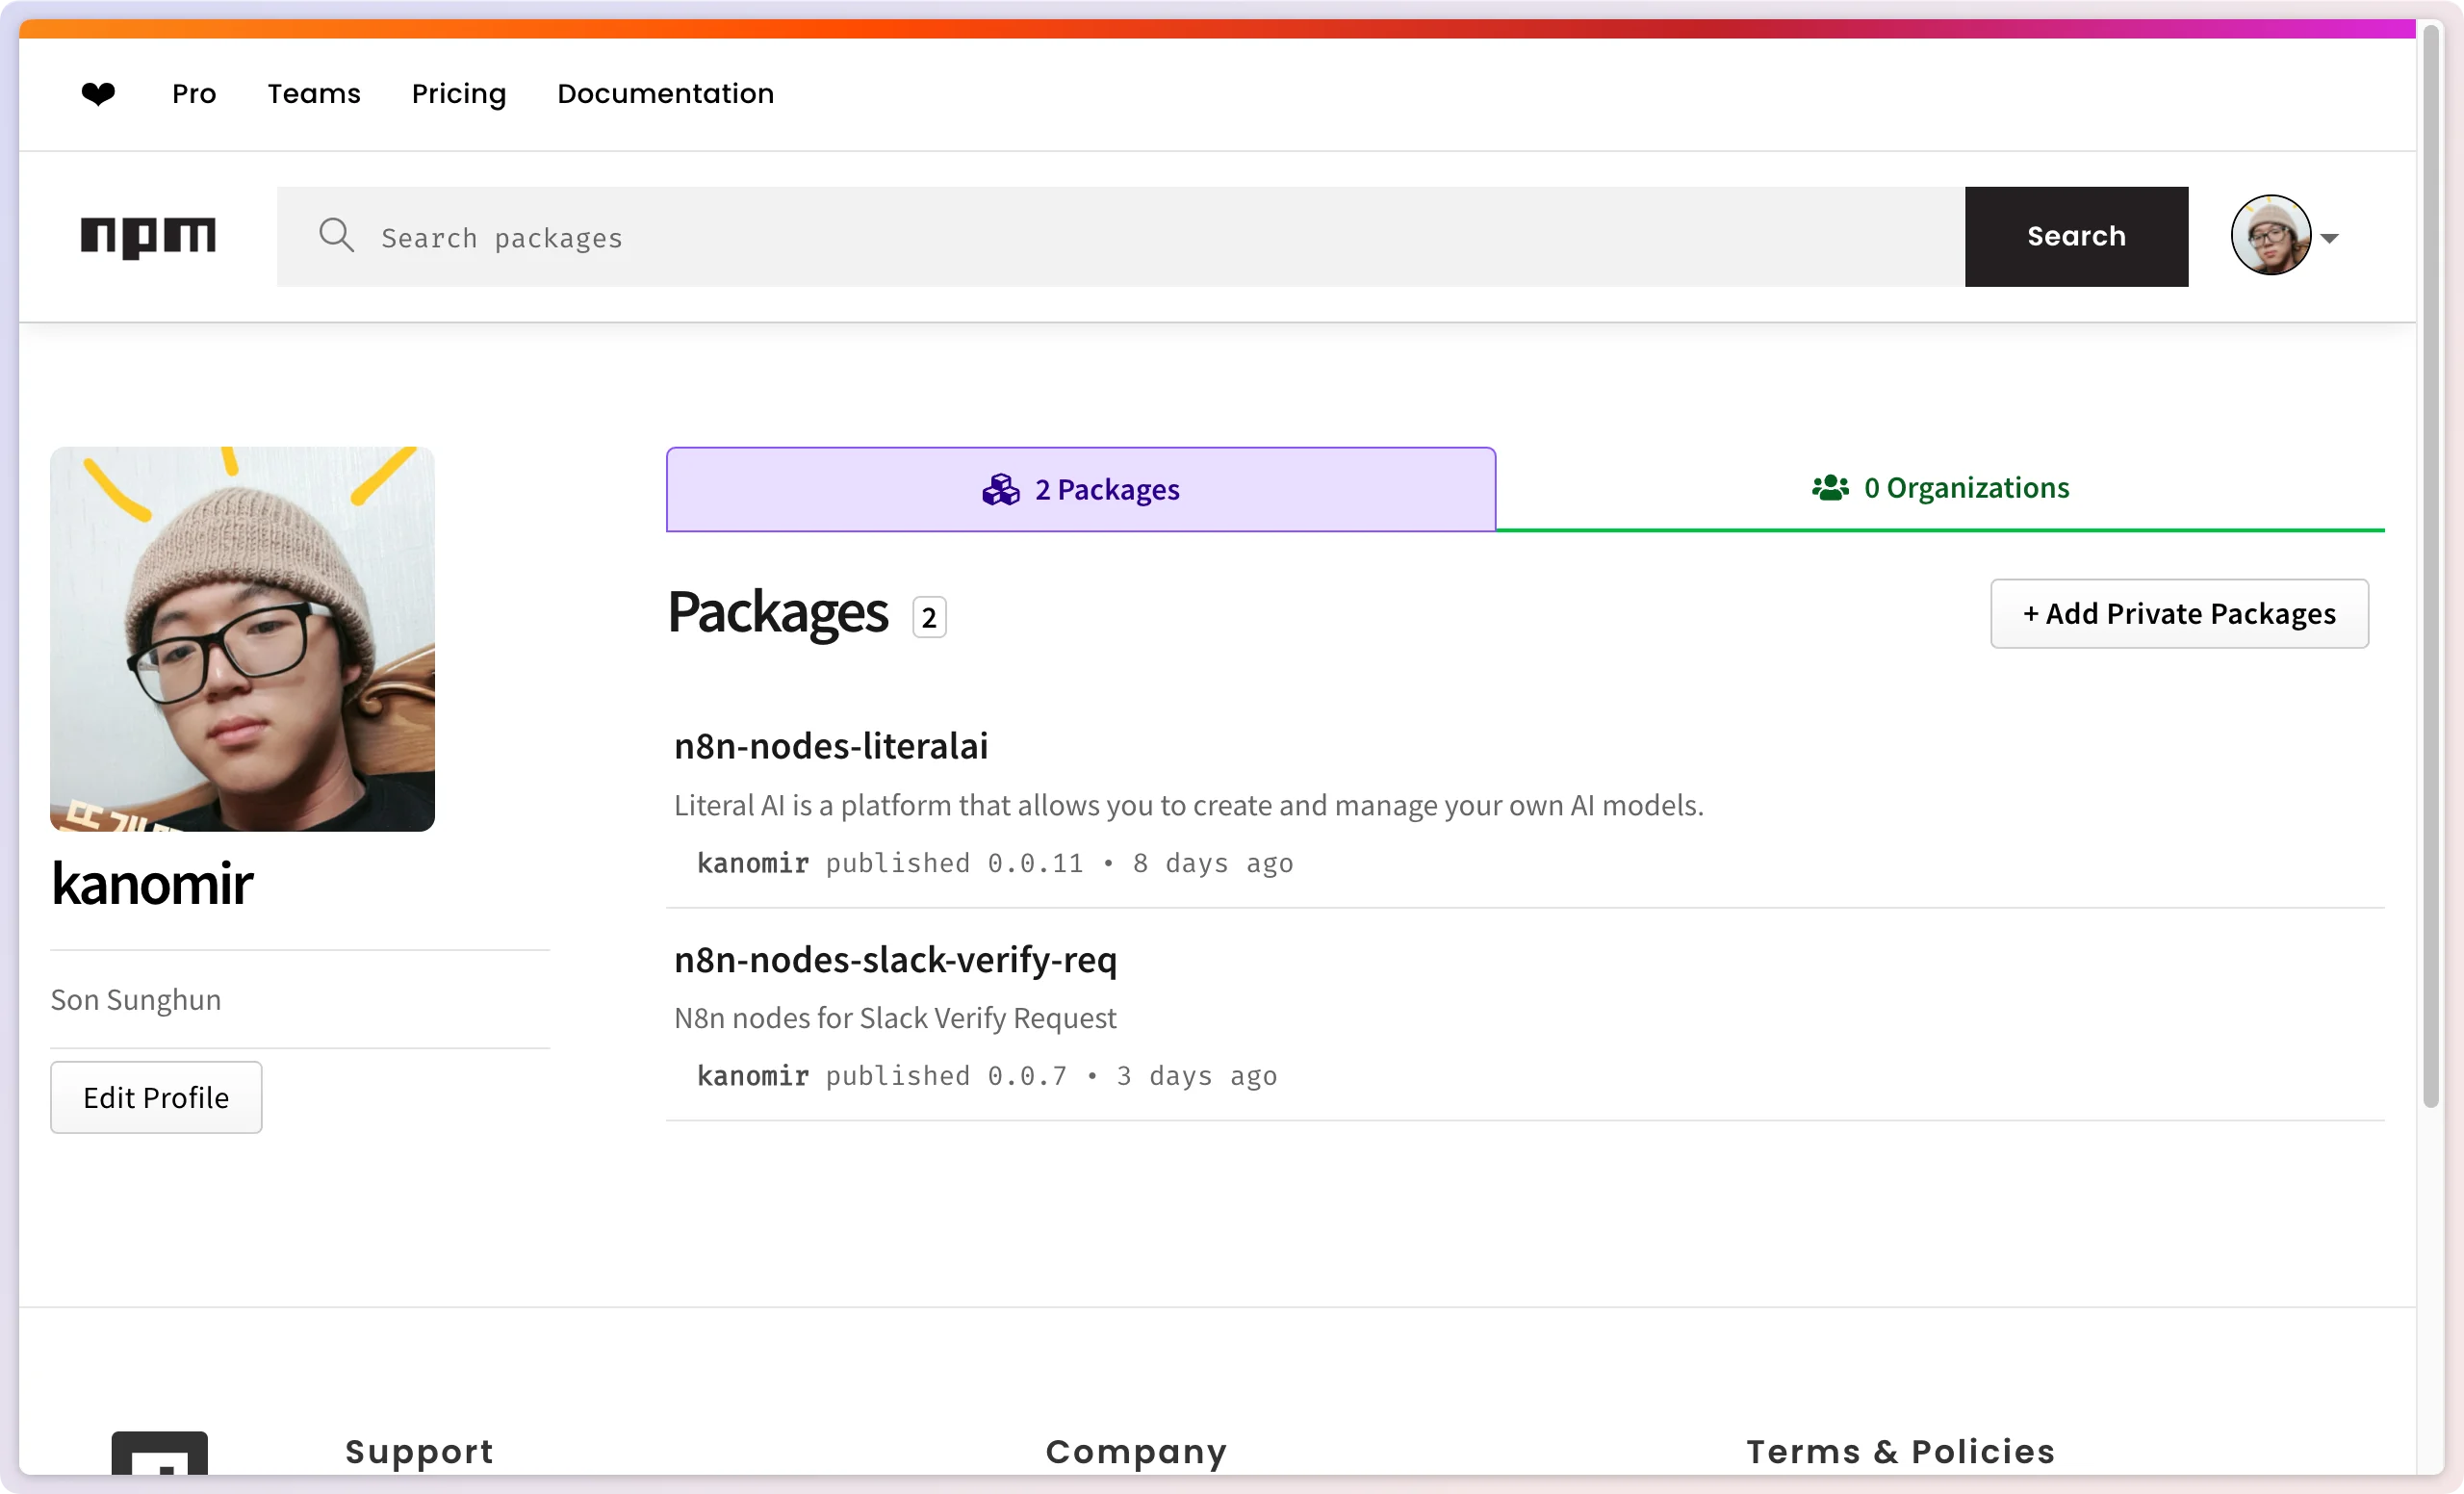Open the n8n-nodes-literalai package
Image resolution: width=2464 pixels, height=1494 pixels.
(x=830, y=745)
